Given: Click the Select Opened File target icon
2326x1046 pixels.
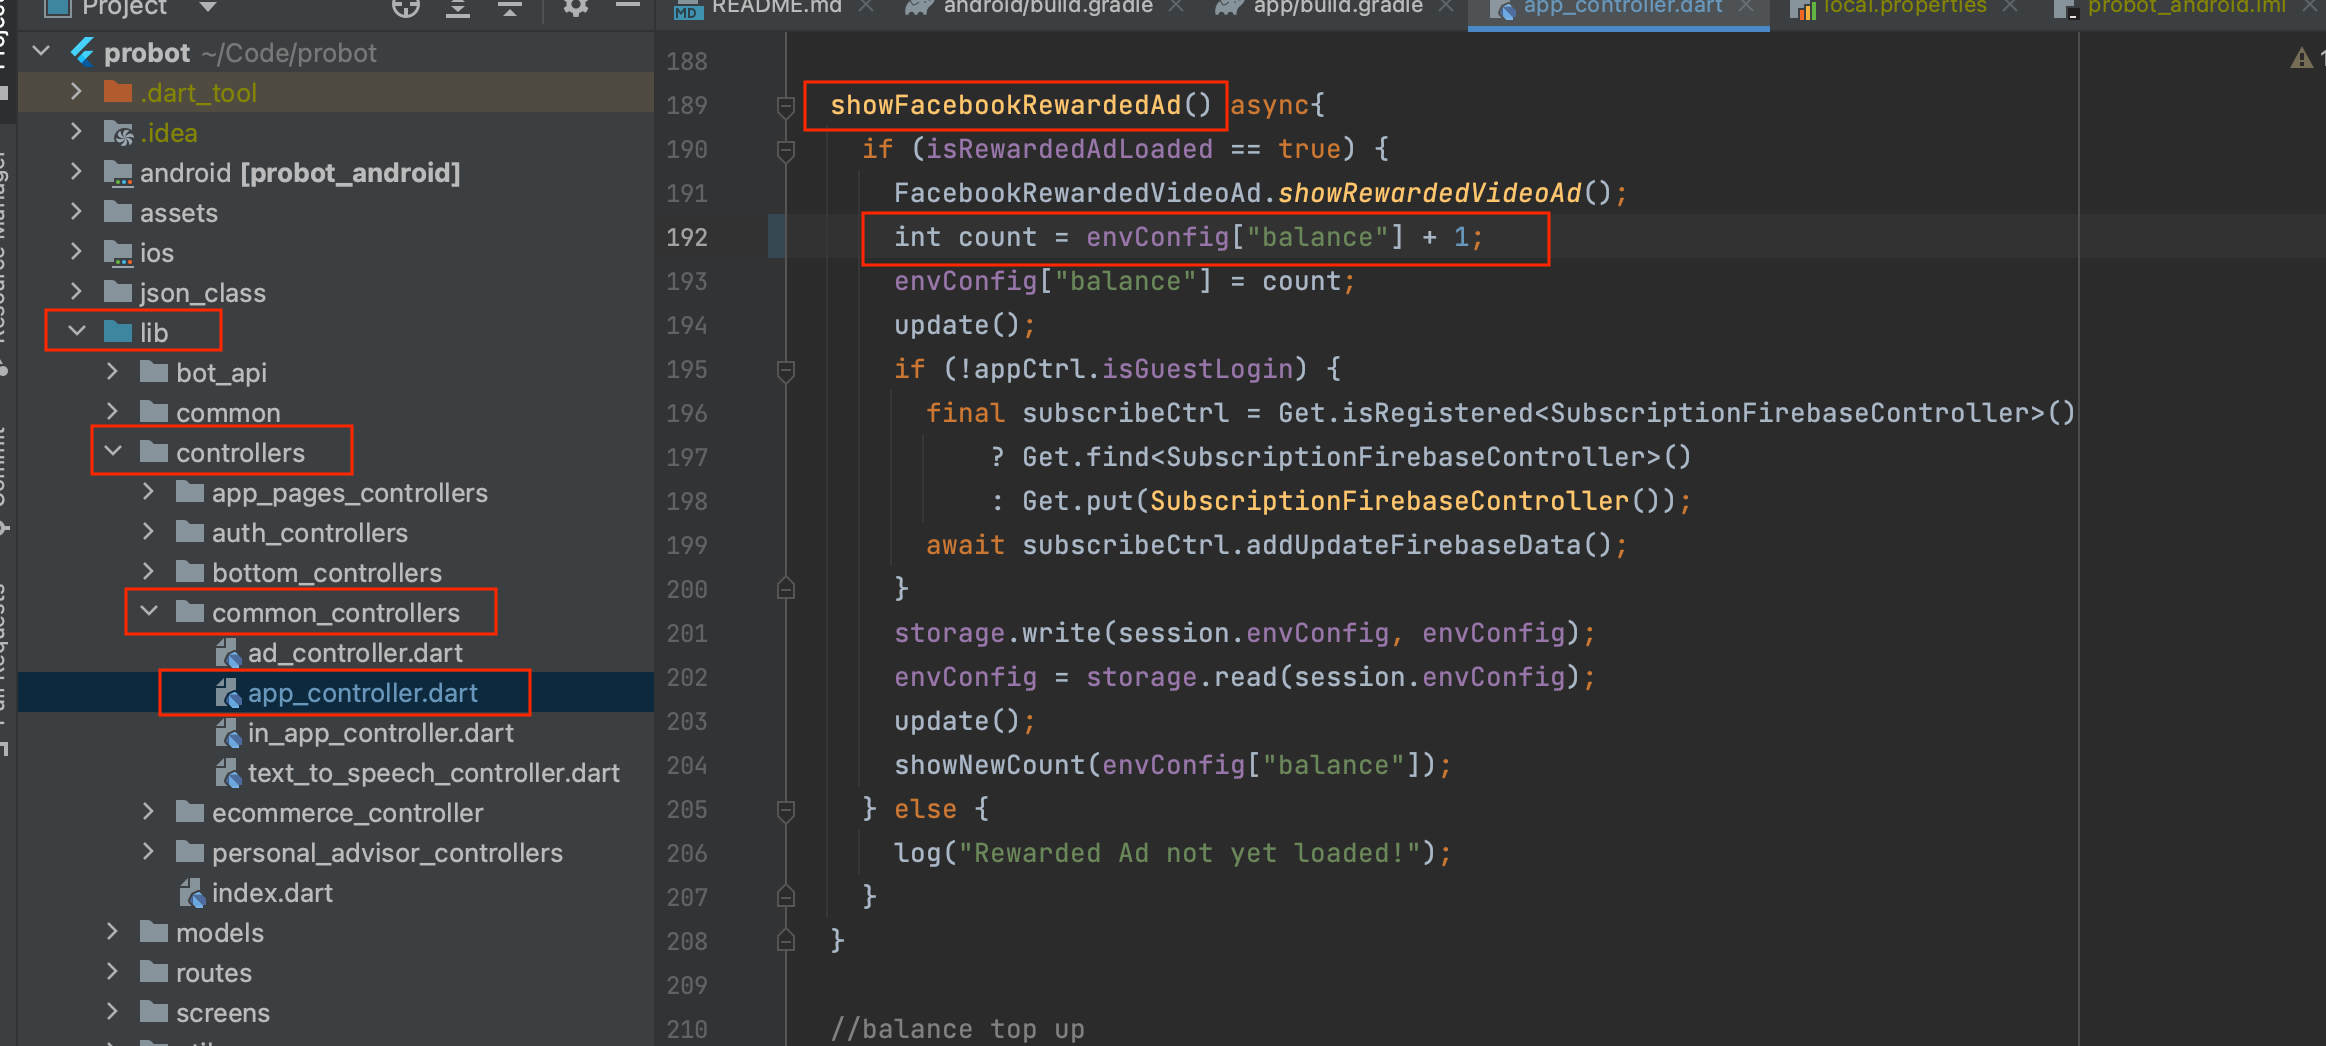Looking at the screenshot, I should pyautogui.click(x=405, y=8).
